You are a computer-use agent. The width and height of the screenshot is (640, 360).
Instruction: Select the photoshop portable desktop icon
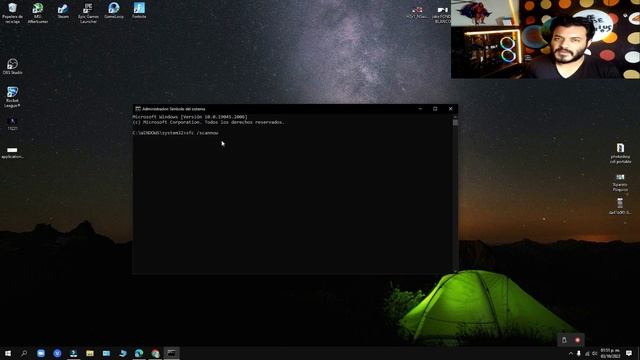click(x=620, y=153)
